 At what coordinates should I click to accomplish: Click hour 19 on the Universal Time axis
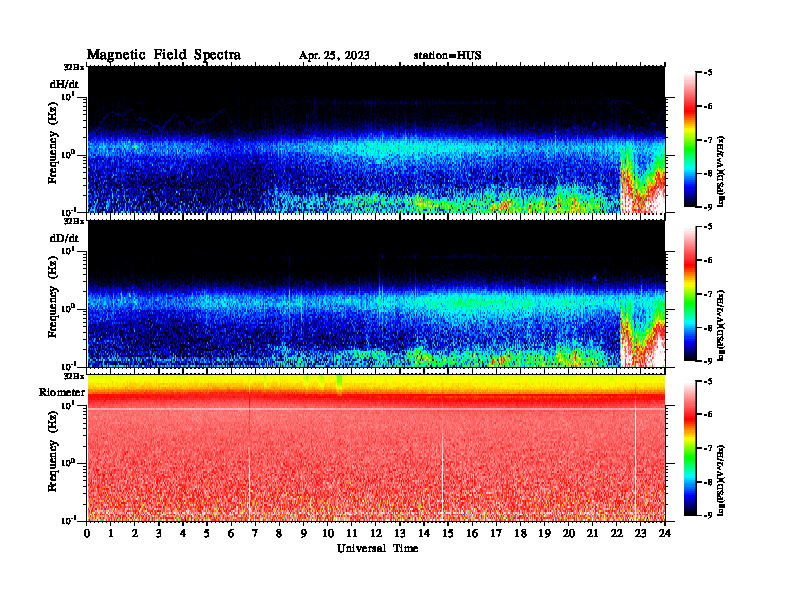(x=544, y=533)
